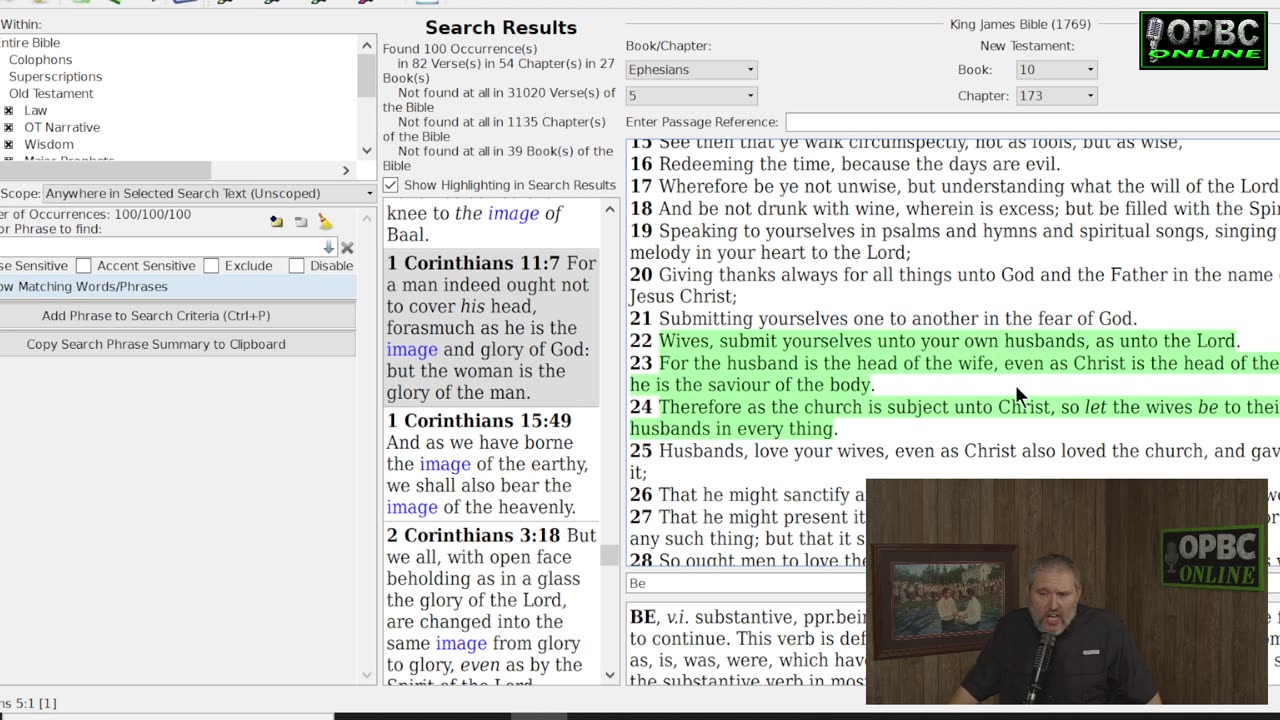
Task: Select Wisdom label in tree
Action: point(48,145)
